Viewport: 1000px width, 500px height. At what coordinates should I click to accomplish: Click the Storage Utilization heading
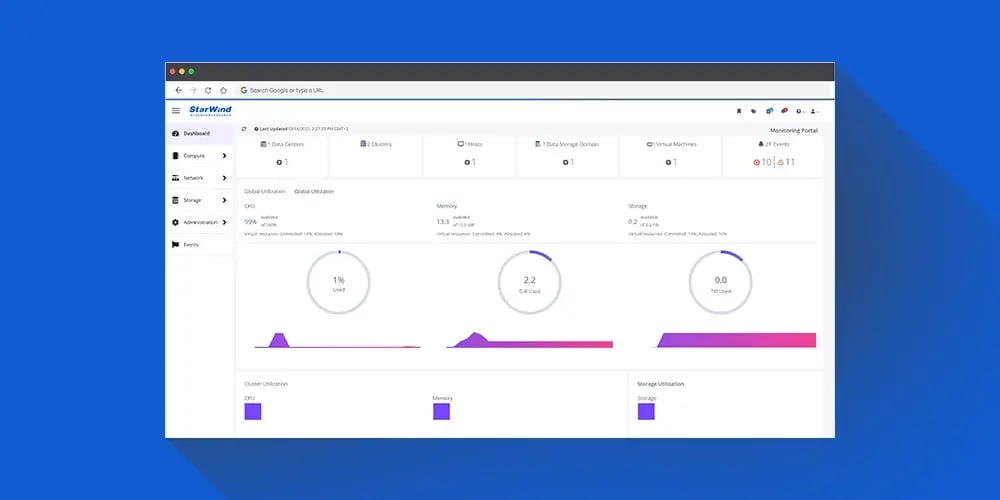coord(661,384)
